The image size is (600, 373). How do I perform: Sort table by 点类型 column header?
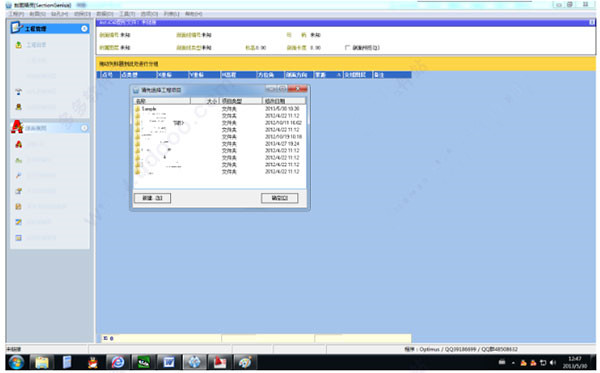point(139,75)
